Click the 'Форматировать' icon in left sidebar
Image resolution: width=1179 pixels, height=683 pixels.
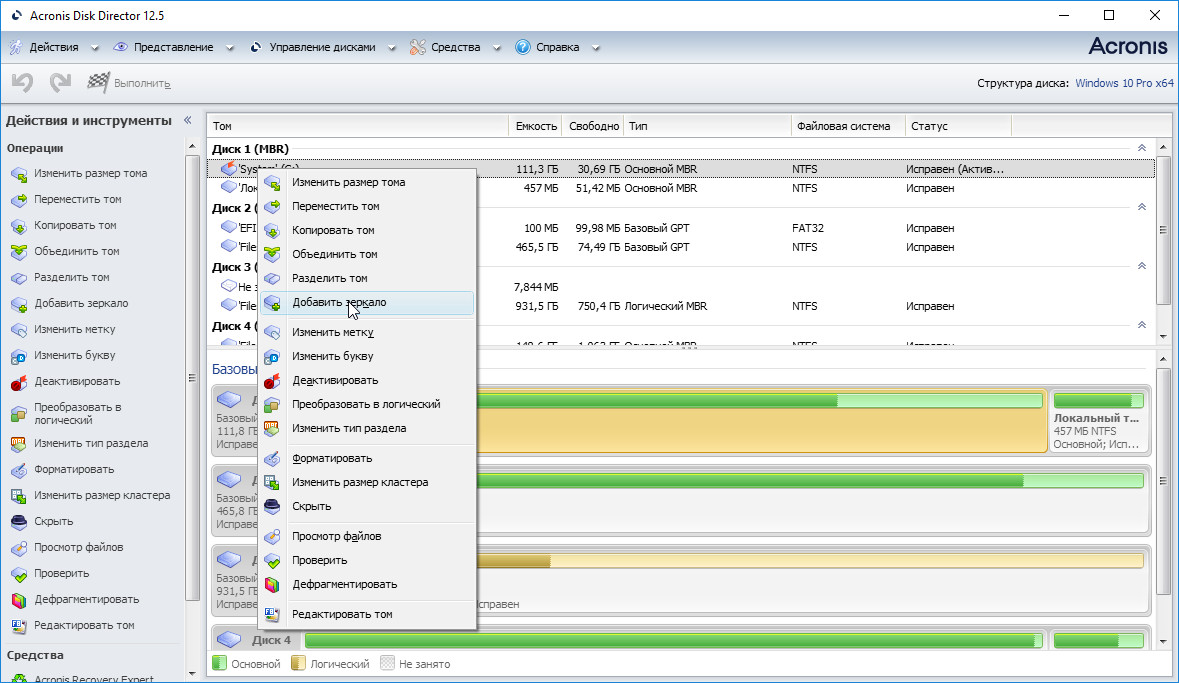[x=18, y=470]
